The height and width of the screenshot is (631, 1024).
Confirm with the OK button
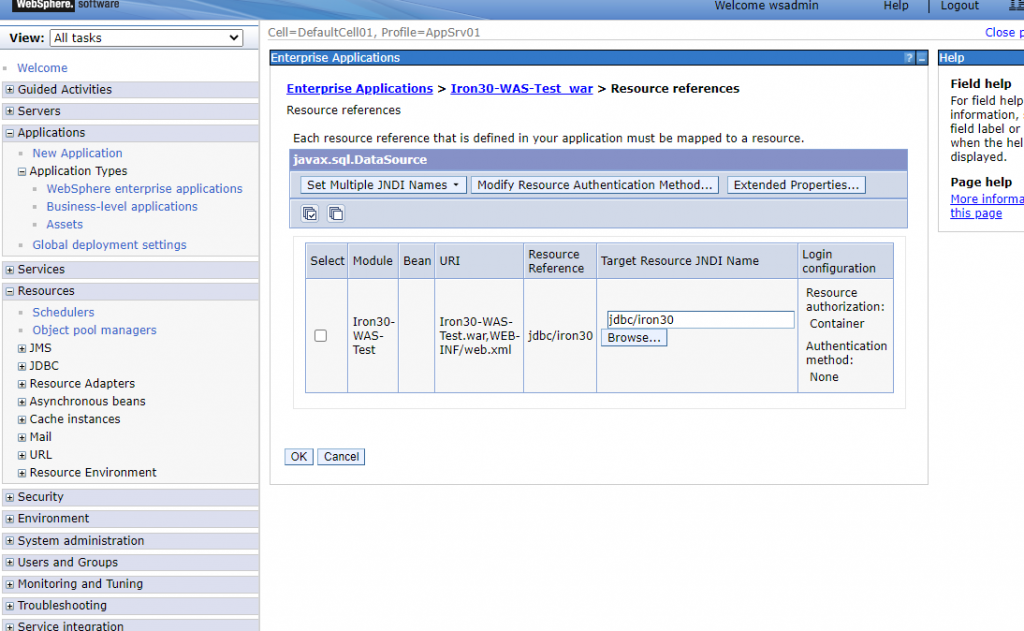tap(298, 457)
